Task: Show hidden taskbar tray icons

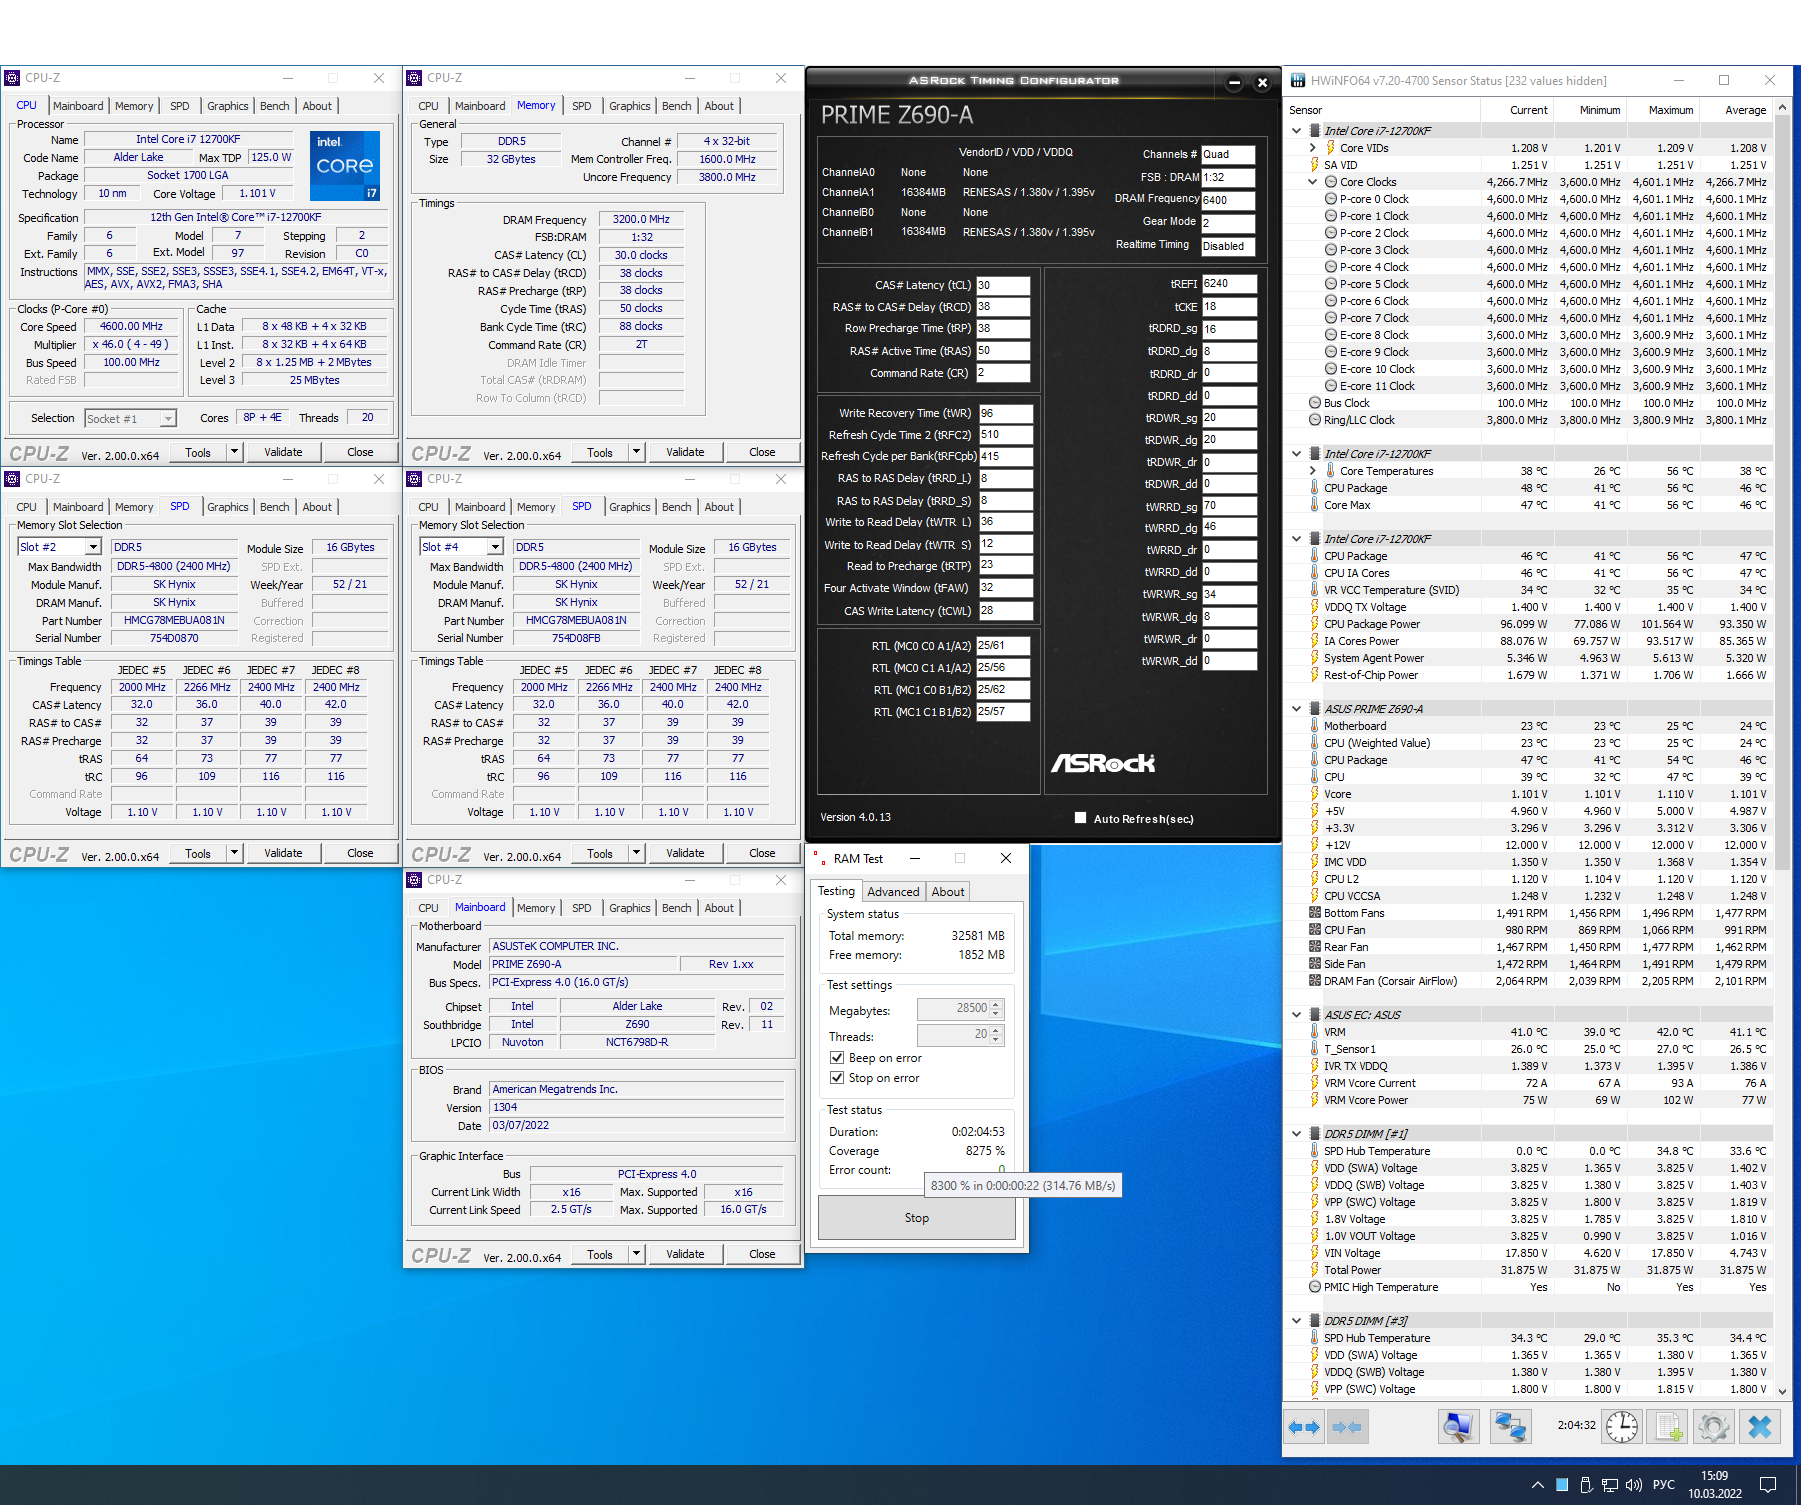Action: (x=1537, y=1485)
